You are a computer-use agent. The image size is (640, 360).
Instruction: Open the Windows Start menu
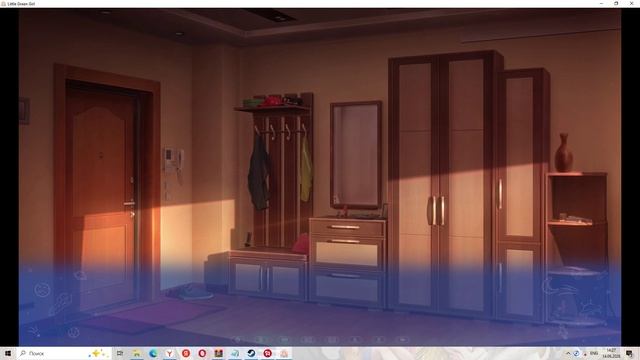point(8,353)
